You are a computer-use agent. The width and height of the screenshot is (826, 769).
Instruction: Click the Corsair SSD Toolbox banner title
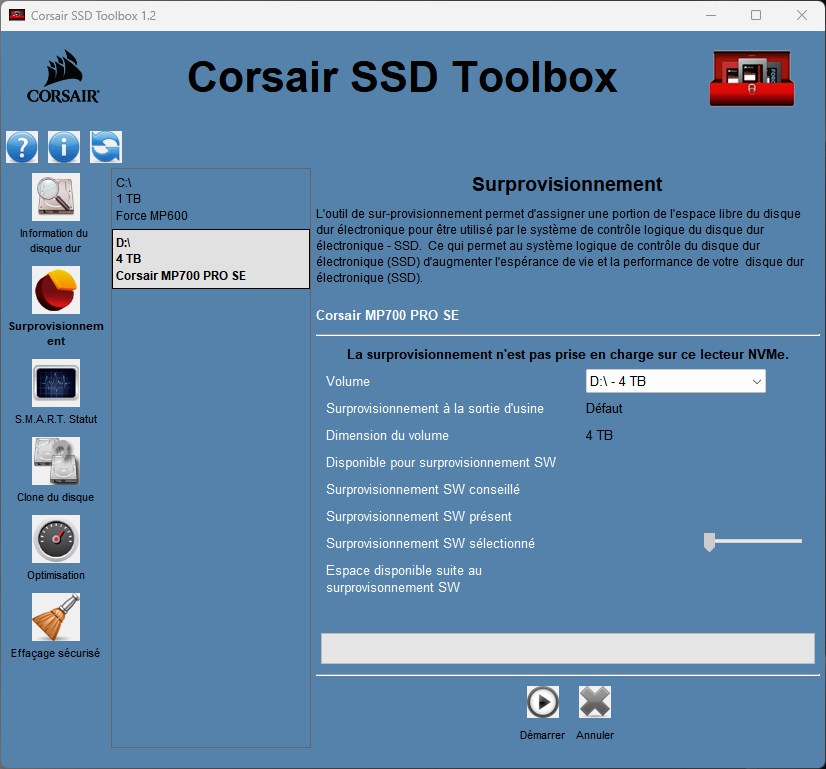[x=402, y=77]
